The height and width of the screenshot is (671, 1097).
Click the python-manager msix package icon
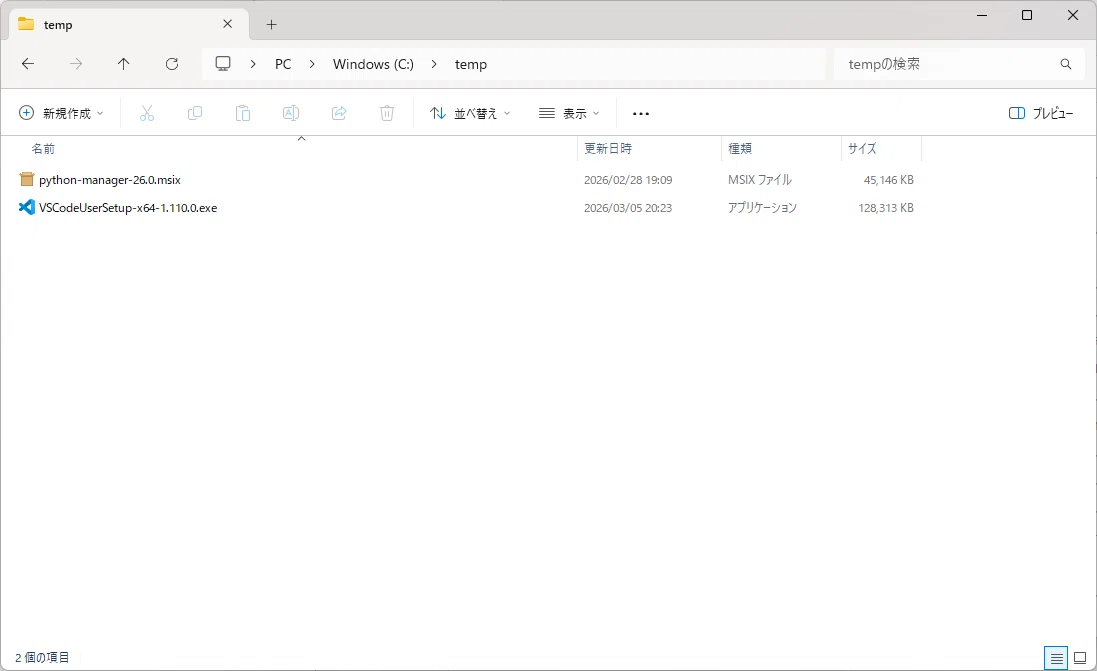27,180
